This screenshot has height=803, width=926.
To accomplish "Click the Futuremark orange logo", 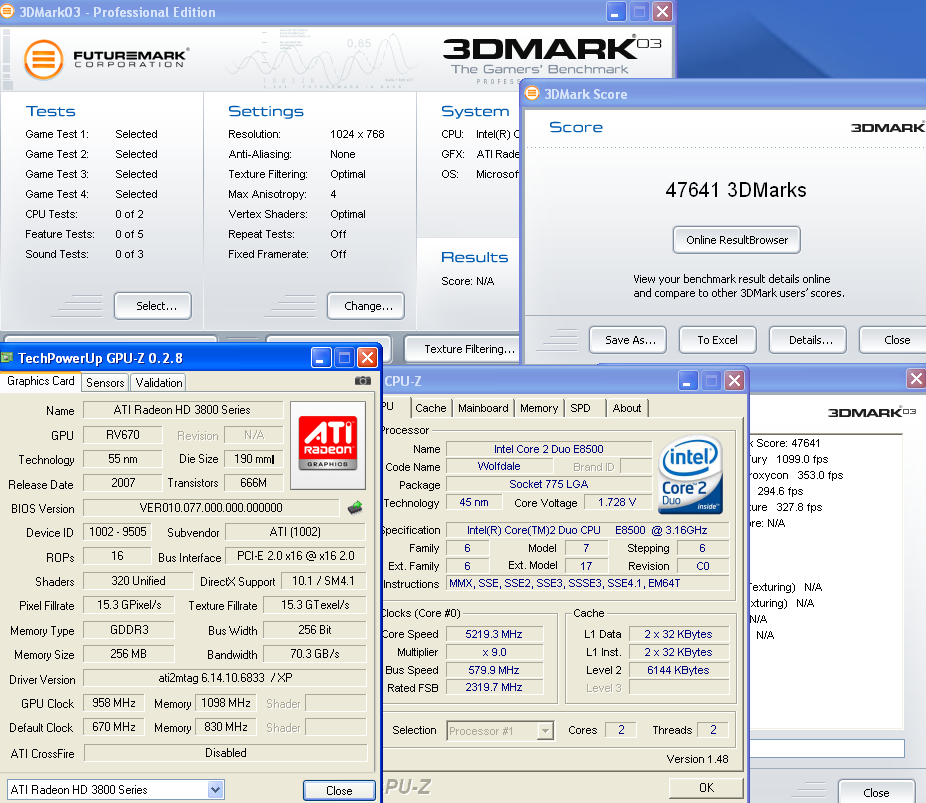I will click(43, 60).
